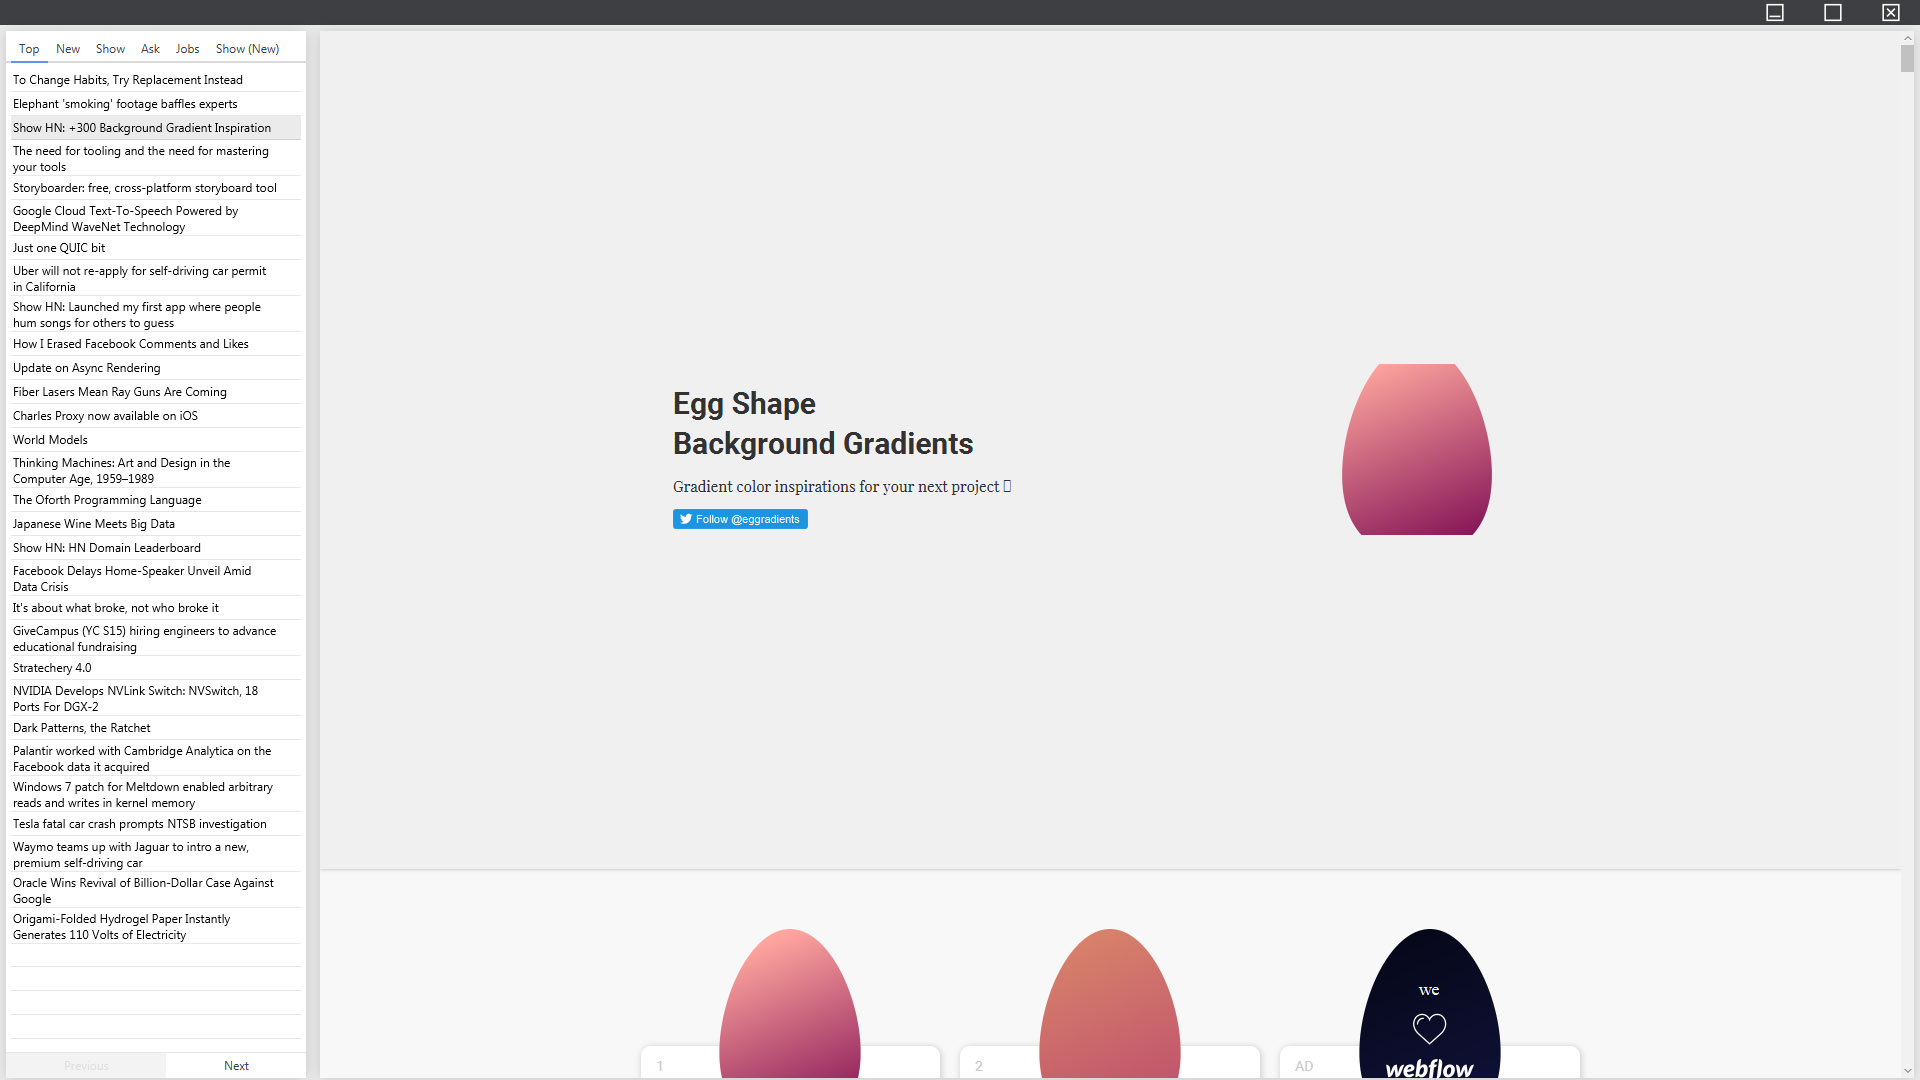The width and height of the screenshot is (1920, 1080).
Task: Click the Previous pagination button
Action: (86, 1065)
